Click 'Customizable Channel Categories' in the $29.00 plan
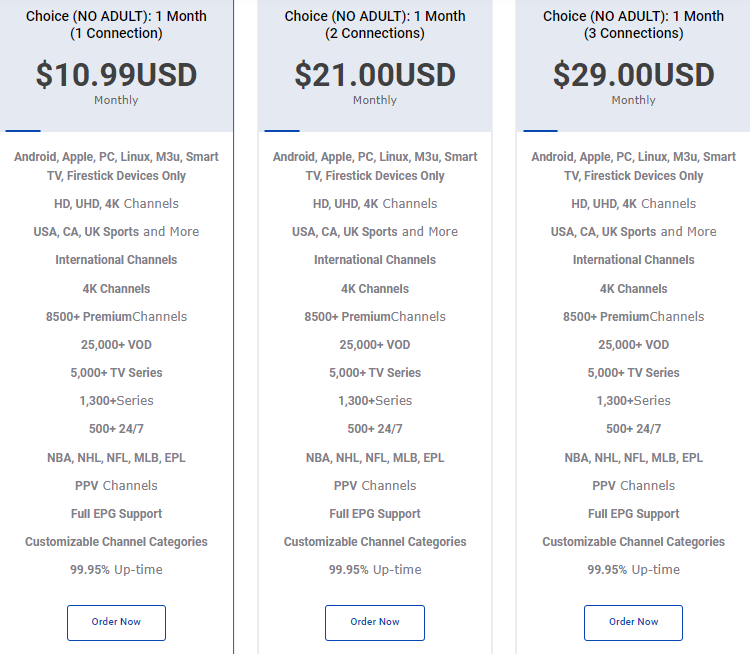The height and width of the screenshot is (654, 750). coord(633,542)
